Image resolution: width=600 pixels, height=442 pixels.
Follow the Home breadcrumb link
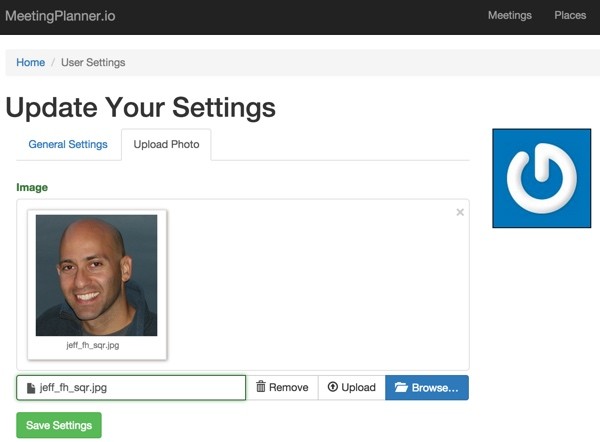pos(30,62)
